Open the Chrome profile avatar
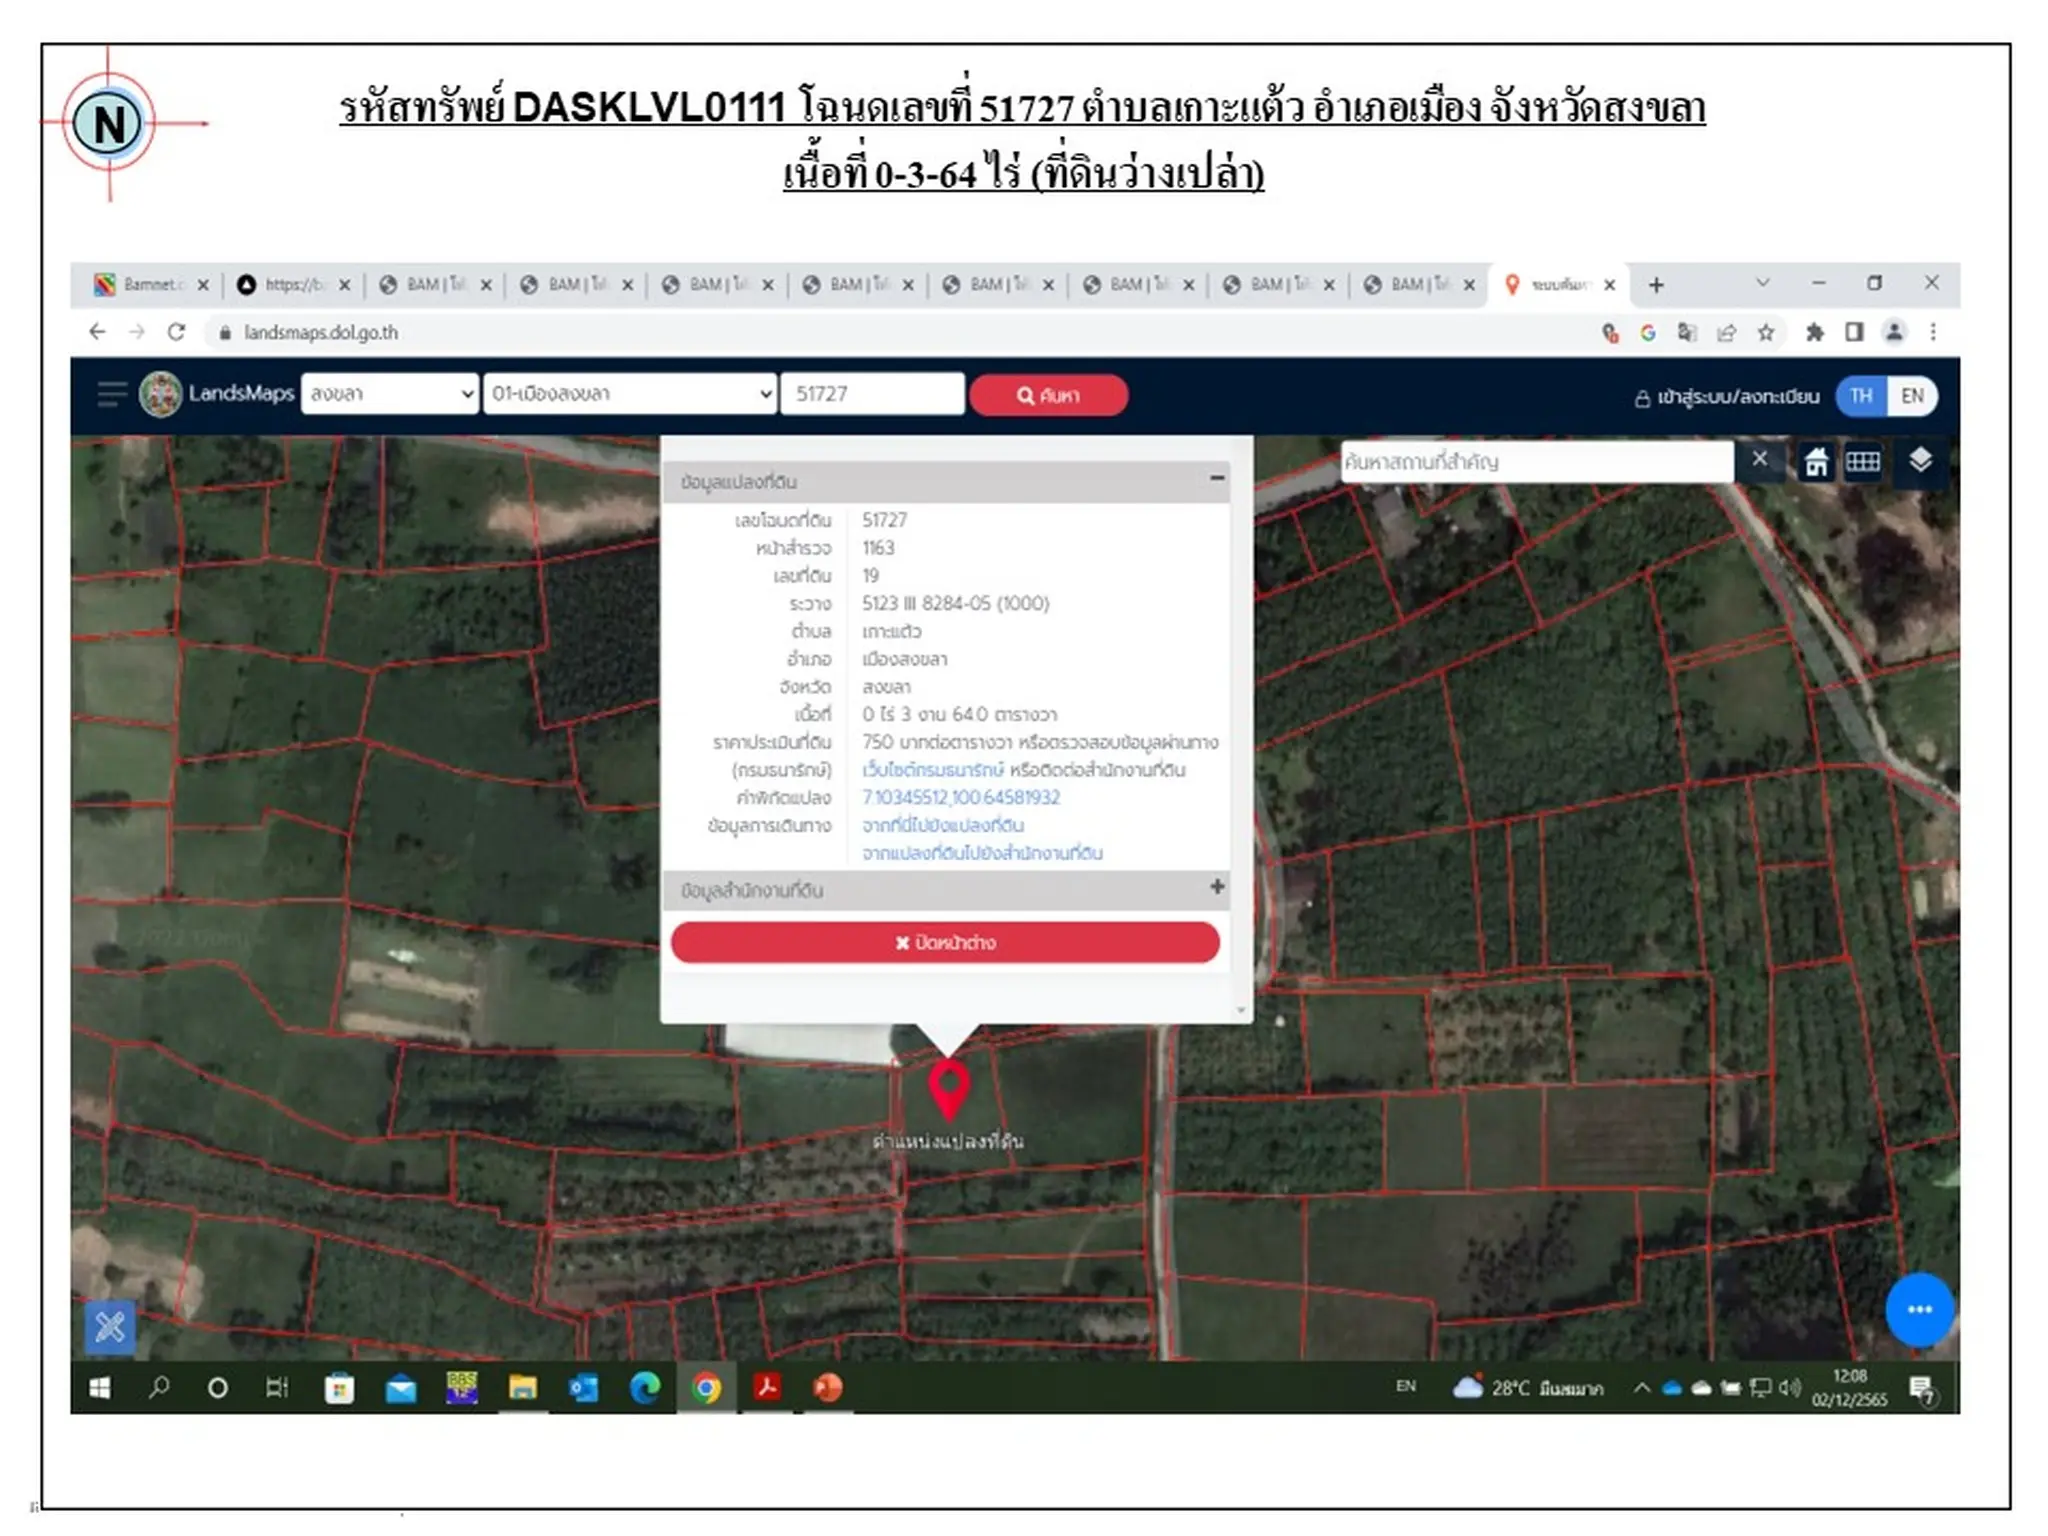 point(1894,333)
